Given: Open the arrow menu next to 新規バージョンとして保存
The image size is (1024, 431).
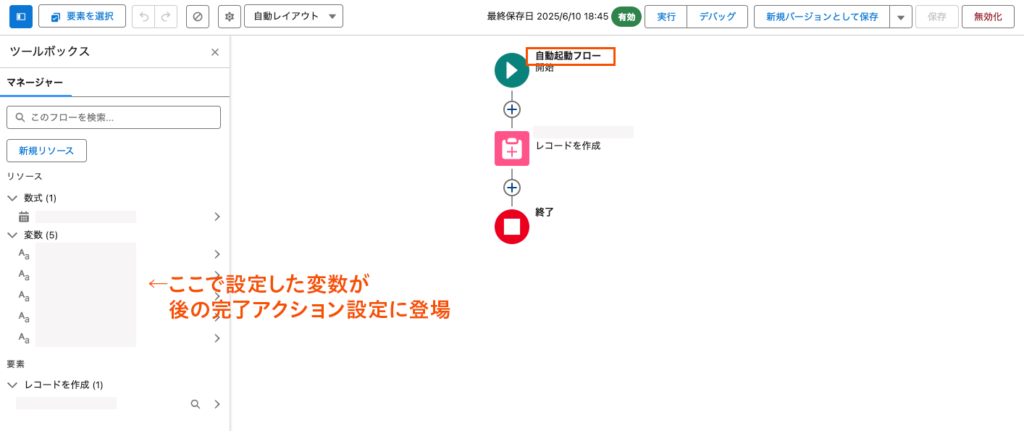Looking at the screenshot, I should pyautogui.click(x=901, y=16).
